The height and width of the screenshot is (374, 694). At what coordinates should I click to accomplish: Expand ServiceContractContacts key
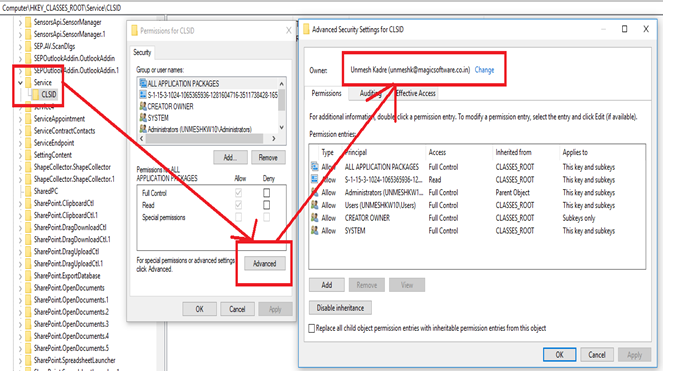(20, 131)
